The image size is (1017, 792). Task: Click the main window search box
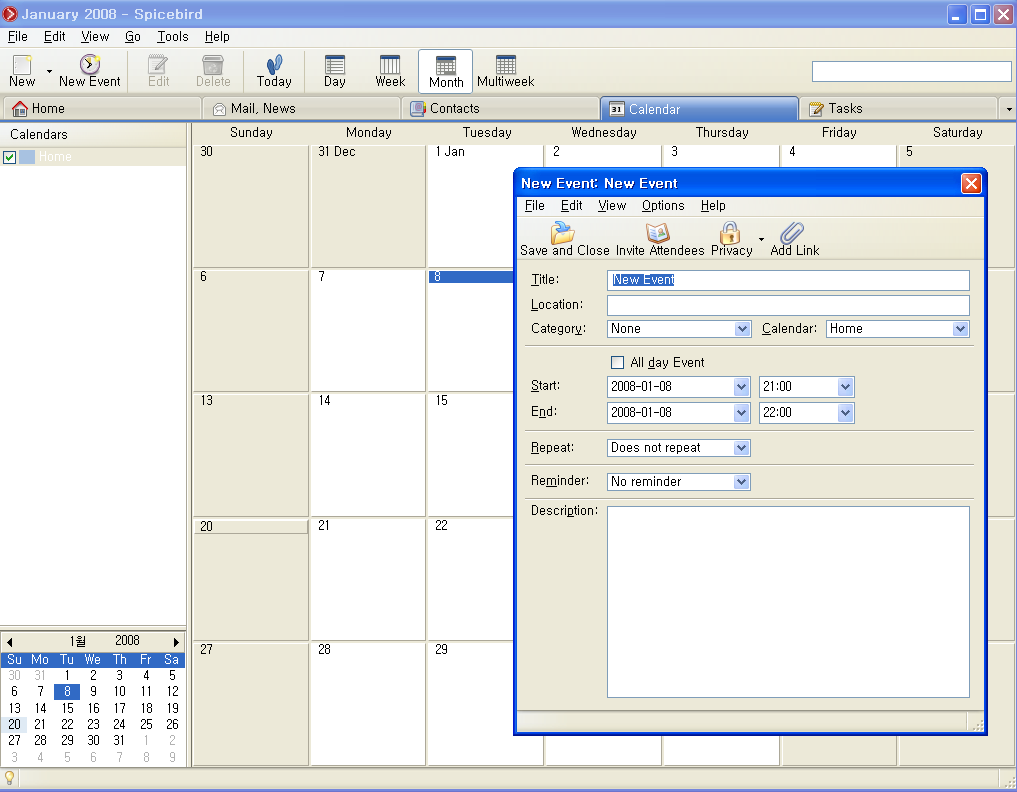tap(911, 71)
